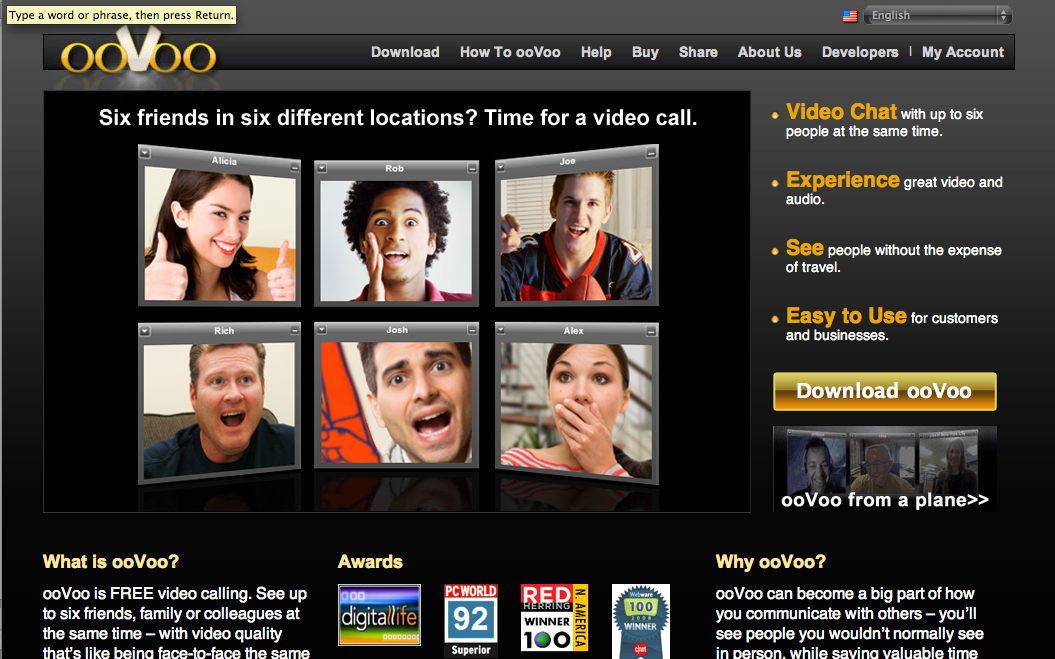This screenshot has height=659, width=1055.
Task: Click Rich's video window
Action: [219, 402]
